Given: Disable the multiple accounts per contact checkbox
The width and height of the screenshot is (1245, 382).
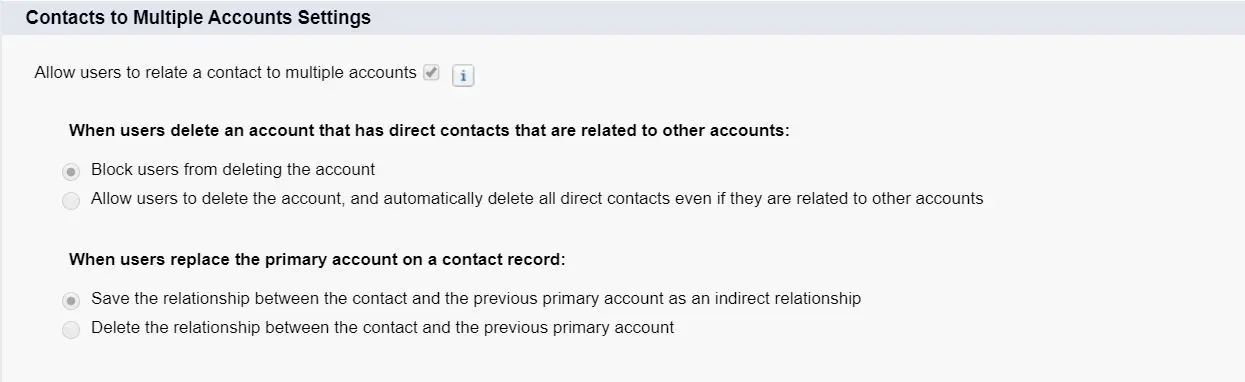Looking at the screenshot, I should 431,73.
